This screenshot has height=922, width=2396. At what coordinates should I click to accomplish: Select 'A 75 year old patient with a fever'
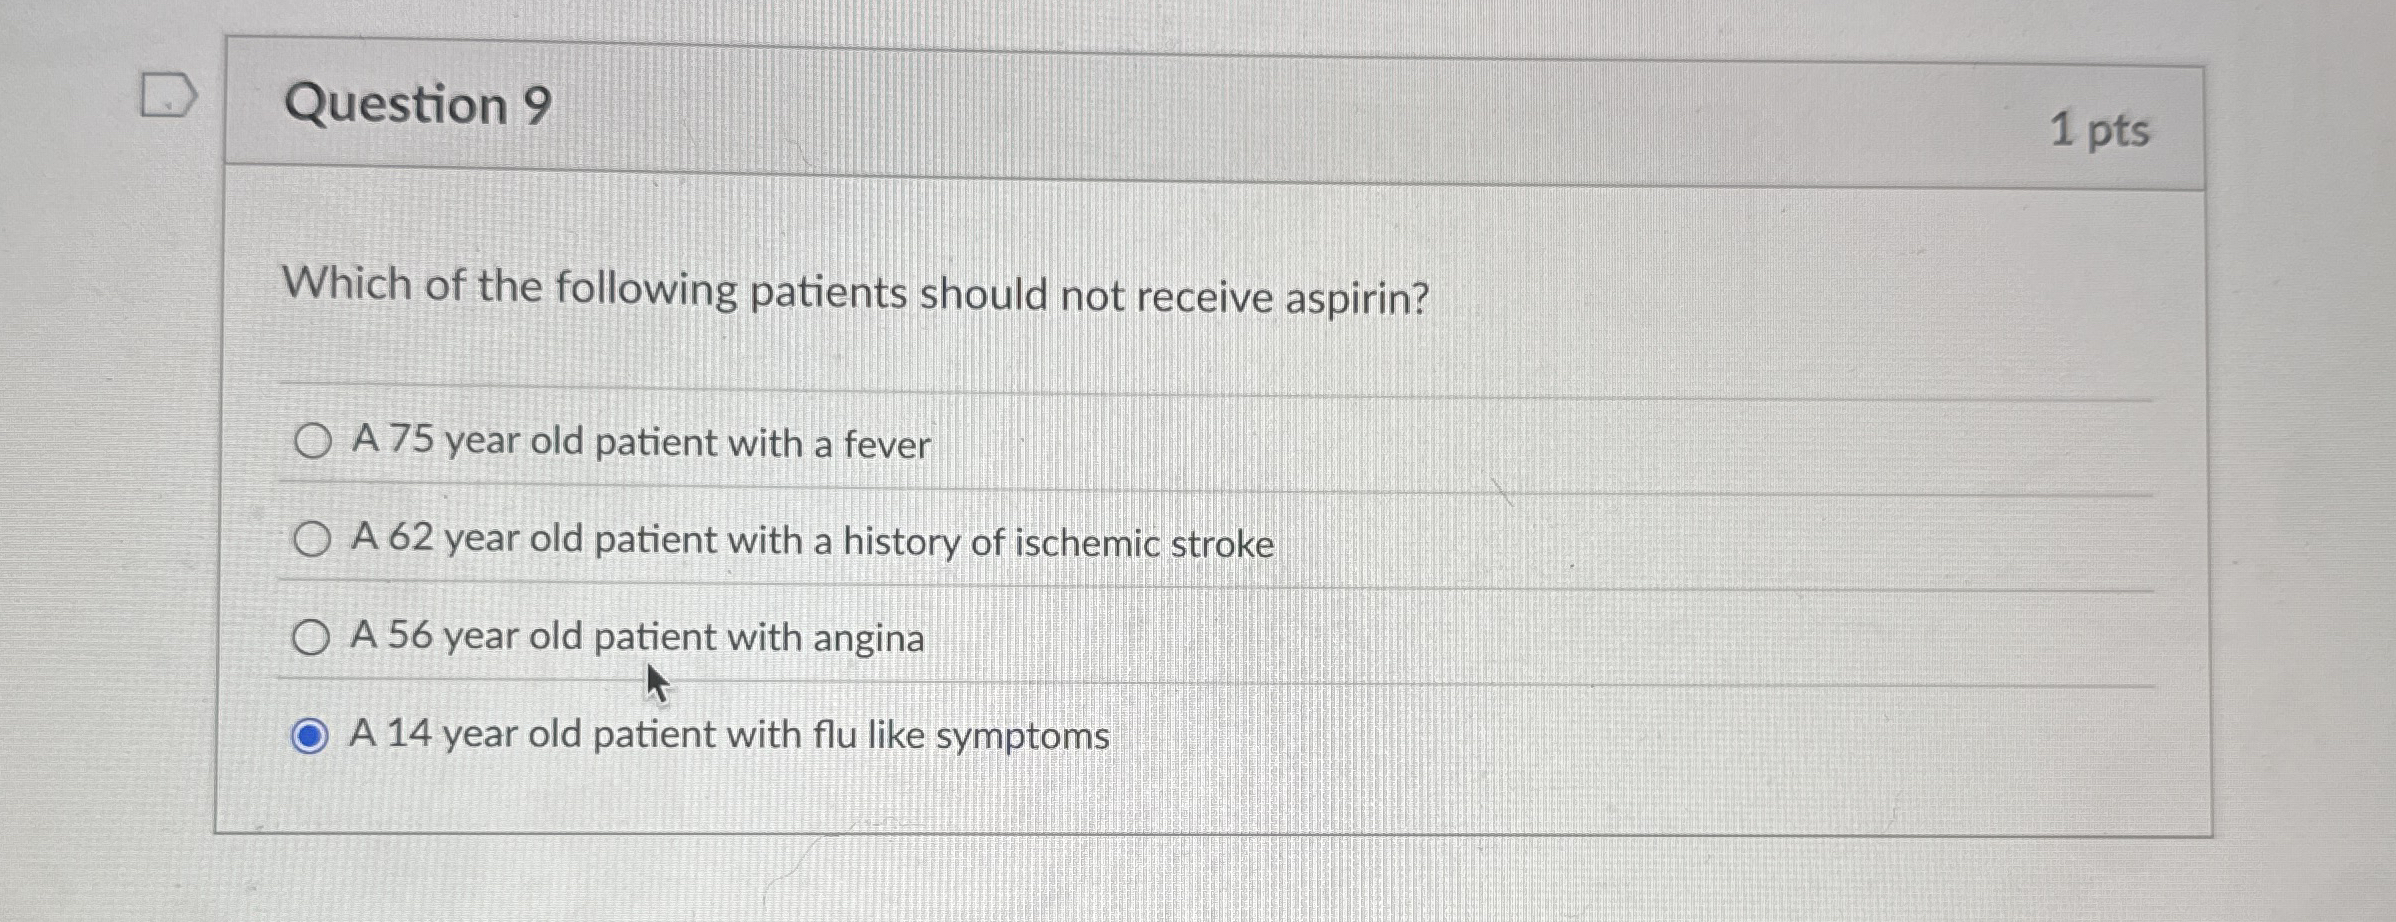313,442
